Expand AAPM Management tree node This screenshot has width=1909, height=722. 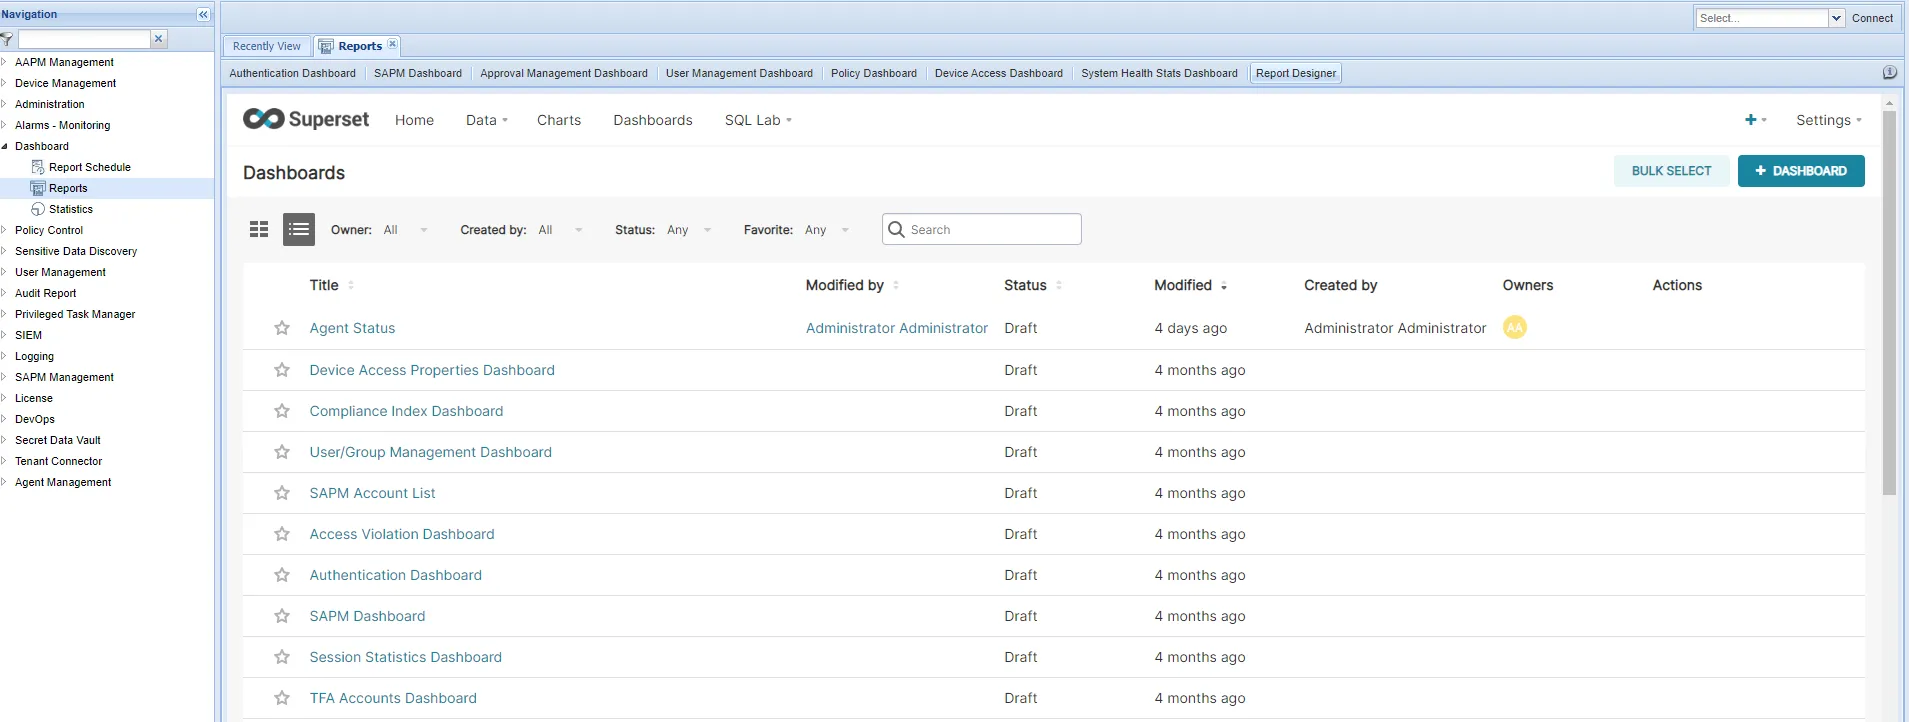5,62
